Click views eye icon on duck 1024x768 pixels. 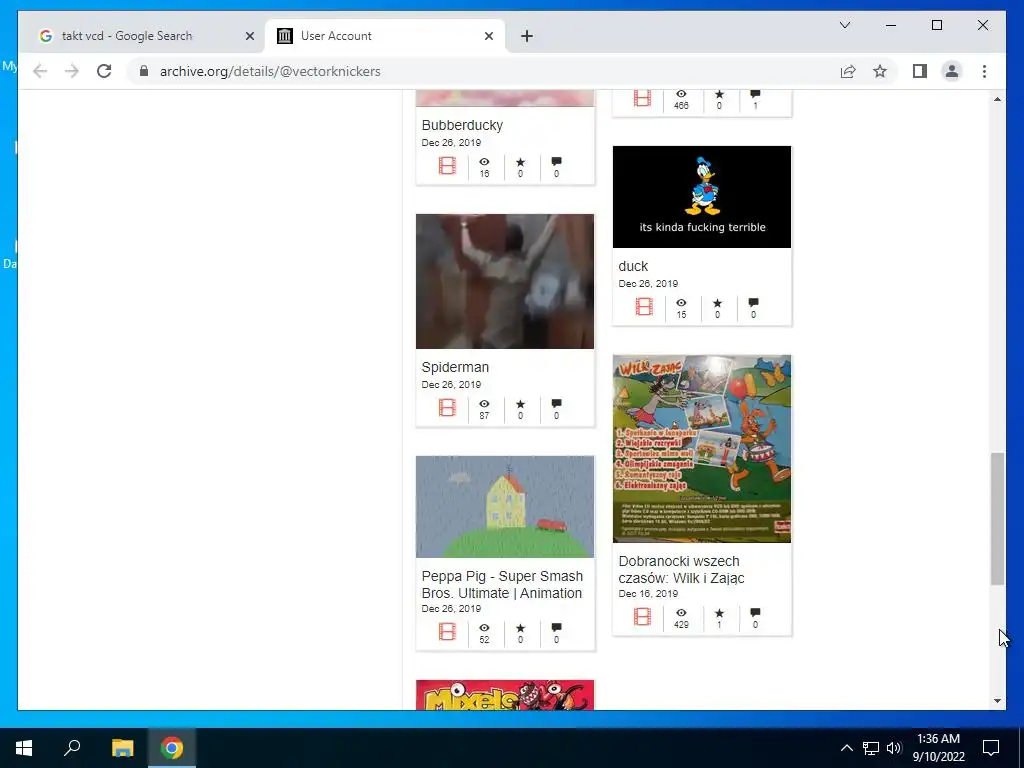681,303
